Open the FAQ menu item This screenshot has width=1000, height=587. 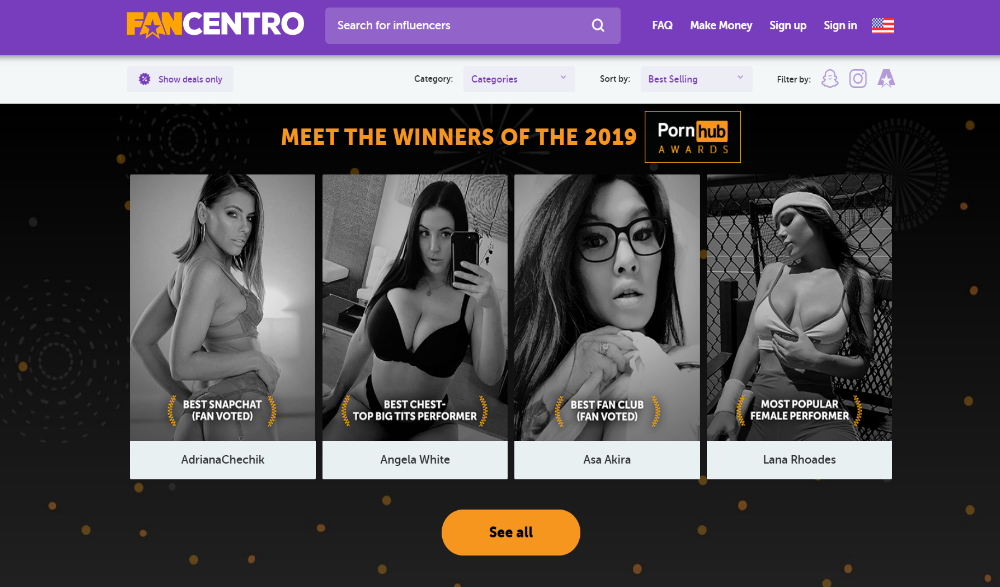pos(662,26)
